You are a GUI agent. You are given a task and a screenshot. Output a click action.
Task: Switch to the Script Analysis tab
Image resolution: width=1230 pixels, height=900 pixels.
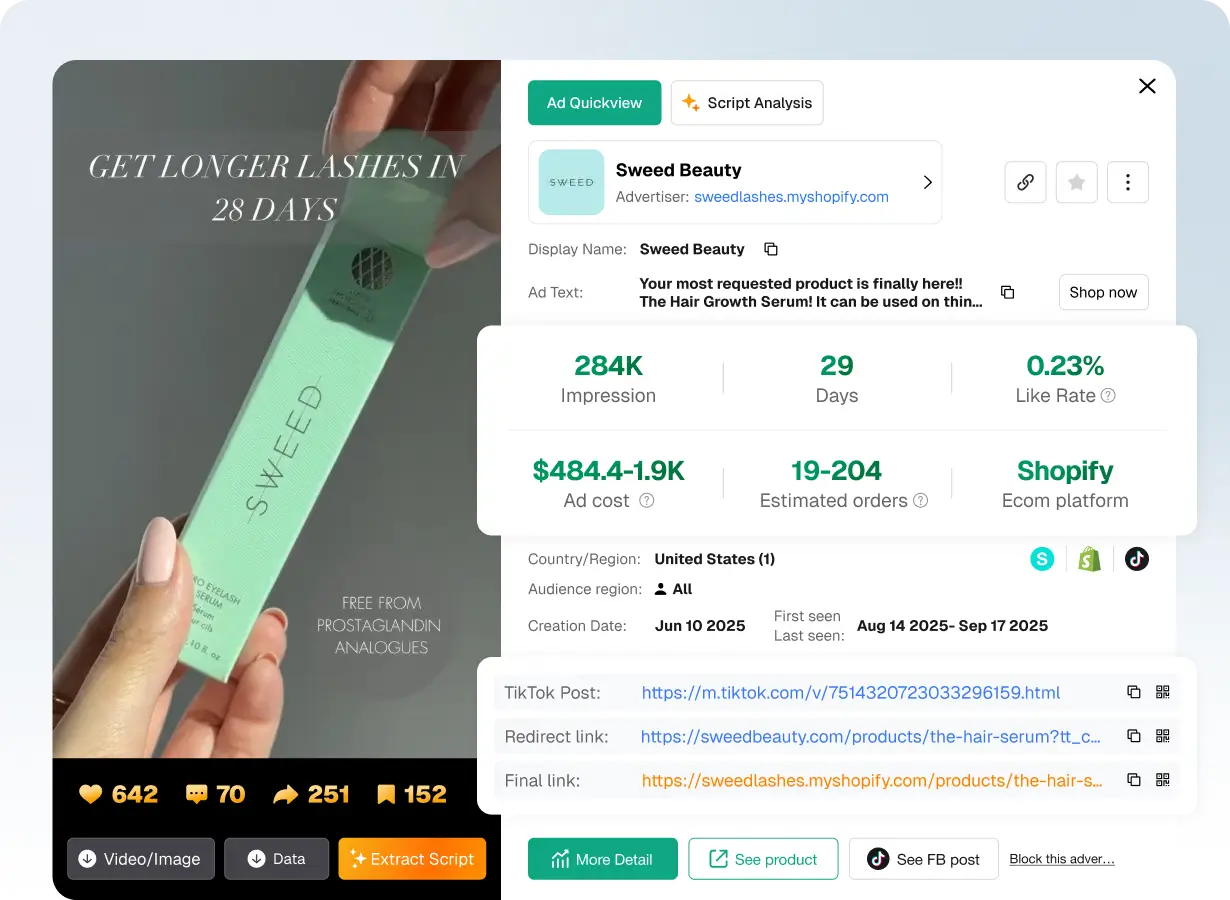point(746,102)
